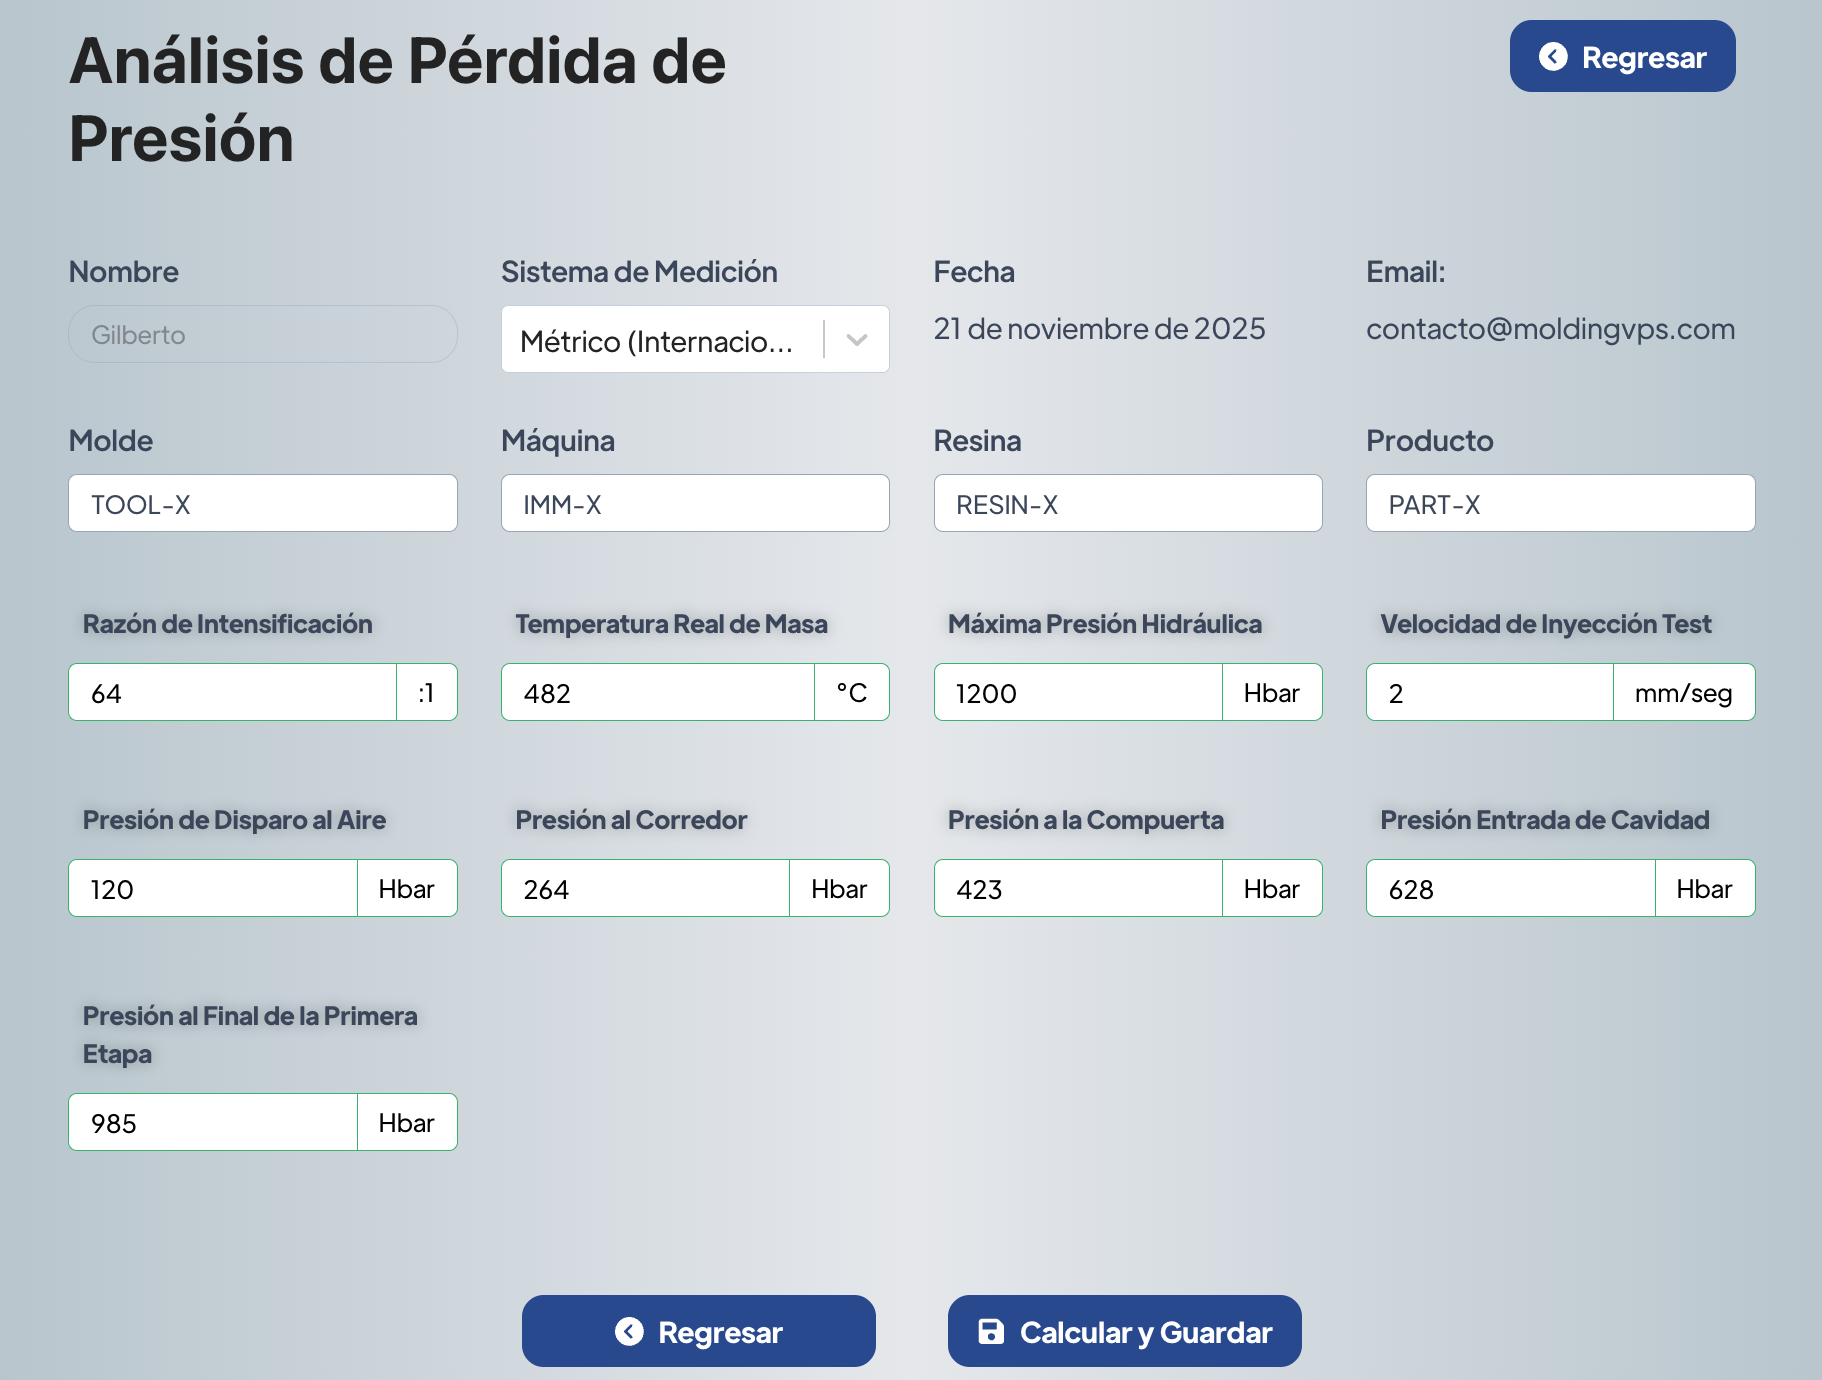Click the Resina field showing RESIN-X
The width and height of the screenshot is (1822, 1380).
1127,504
